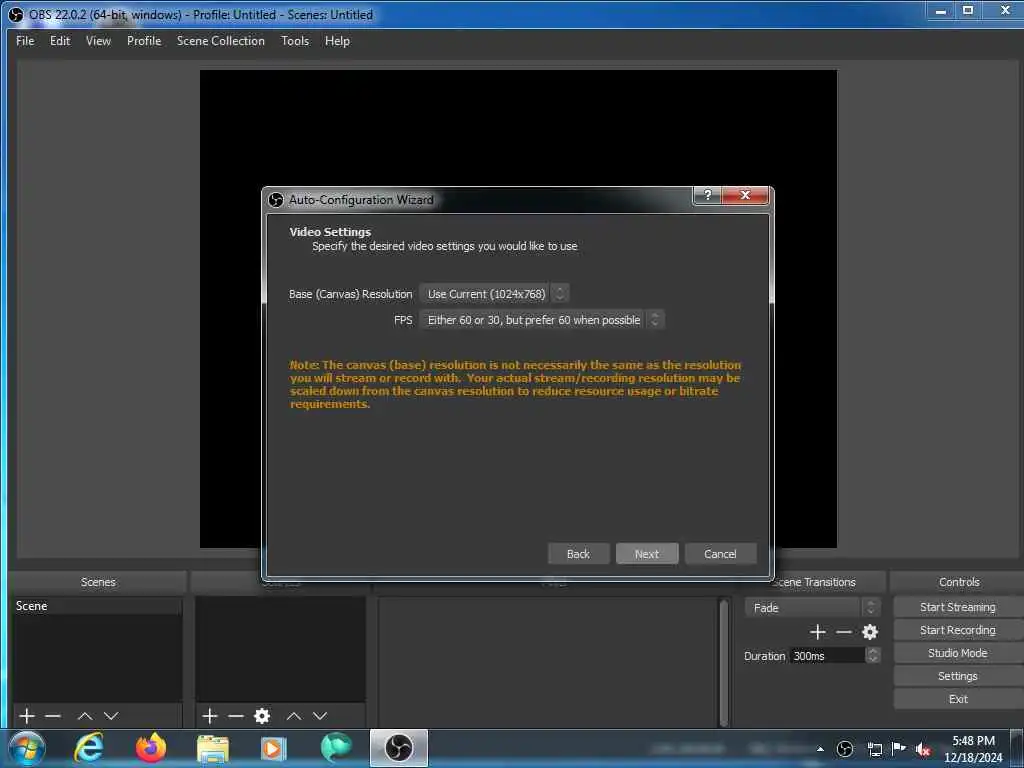Launch Internet Explorer from the taskbar
Image resolution: width=1024 pixels, height=768 pixels.
point(88,748)
